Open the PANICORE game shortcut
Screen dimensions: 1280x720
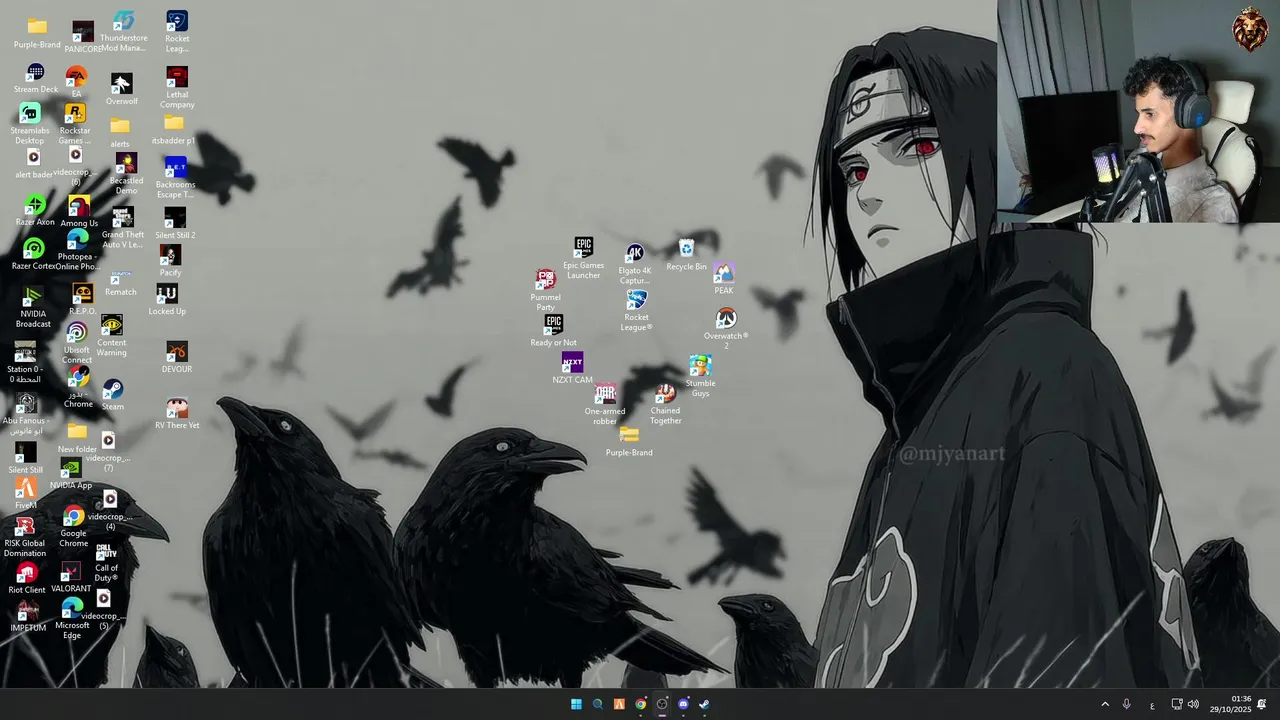[83, 37]
